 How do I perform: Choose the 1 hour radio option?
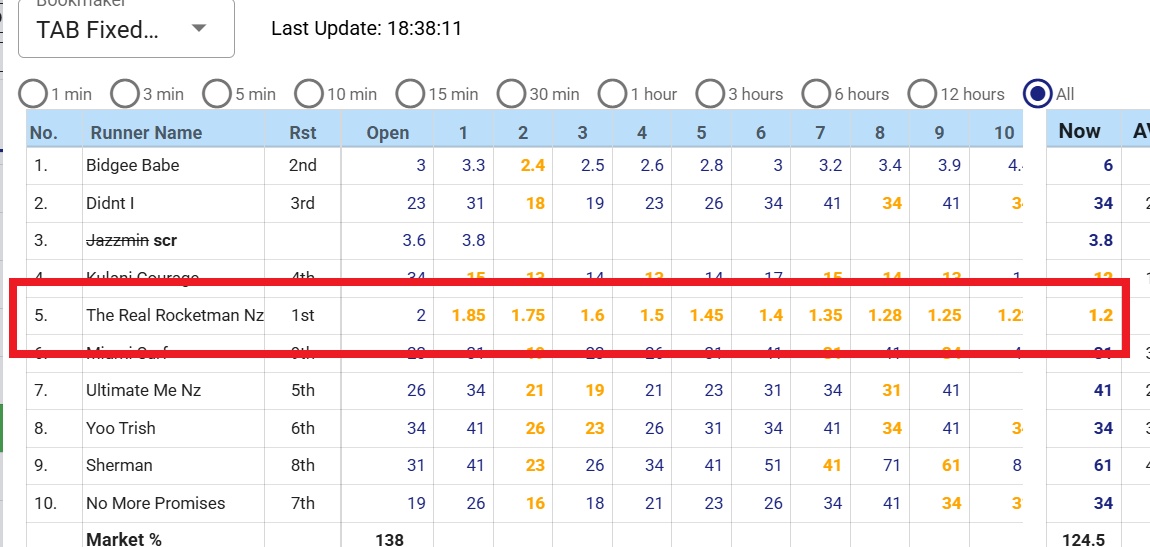click(x=613, y=94)
